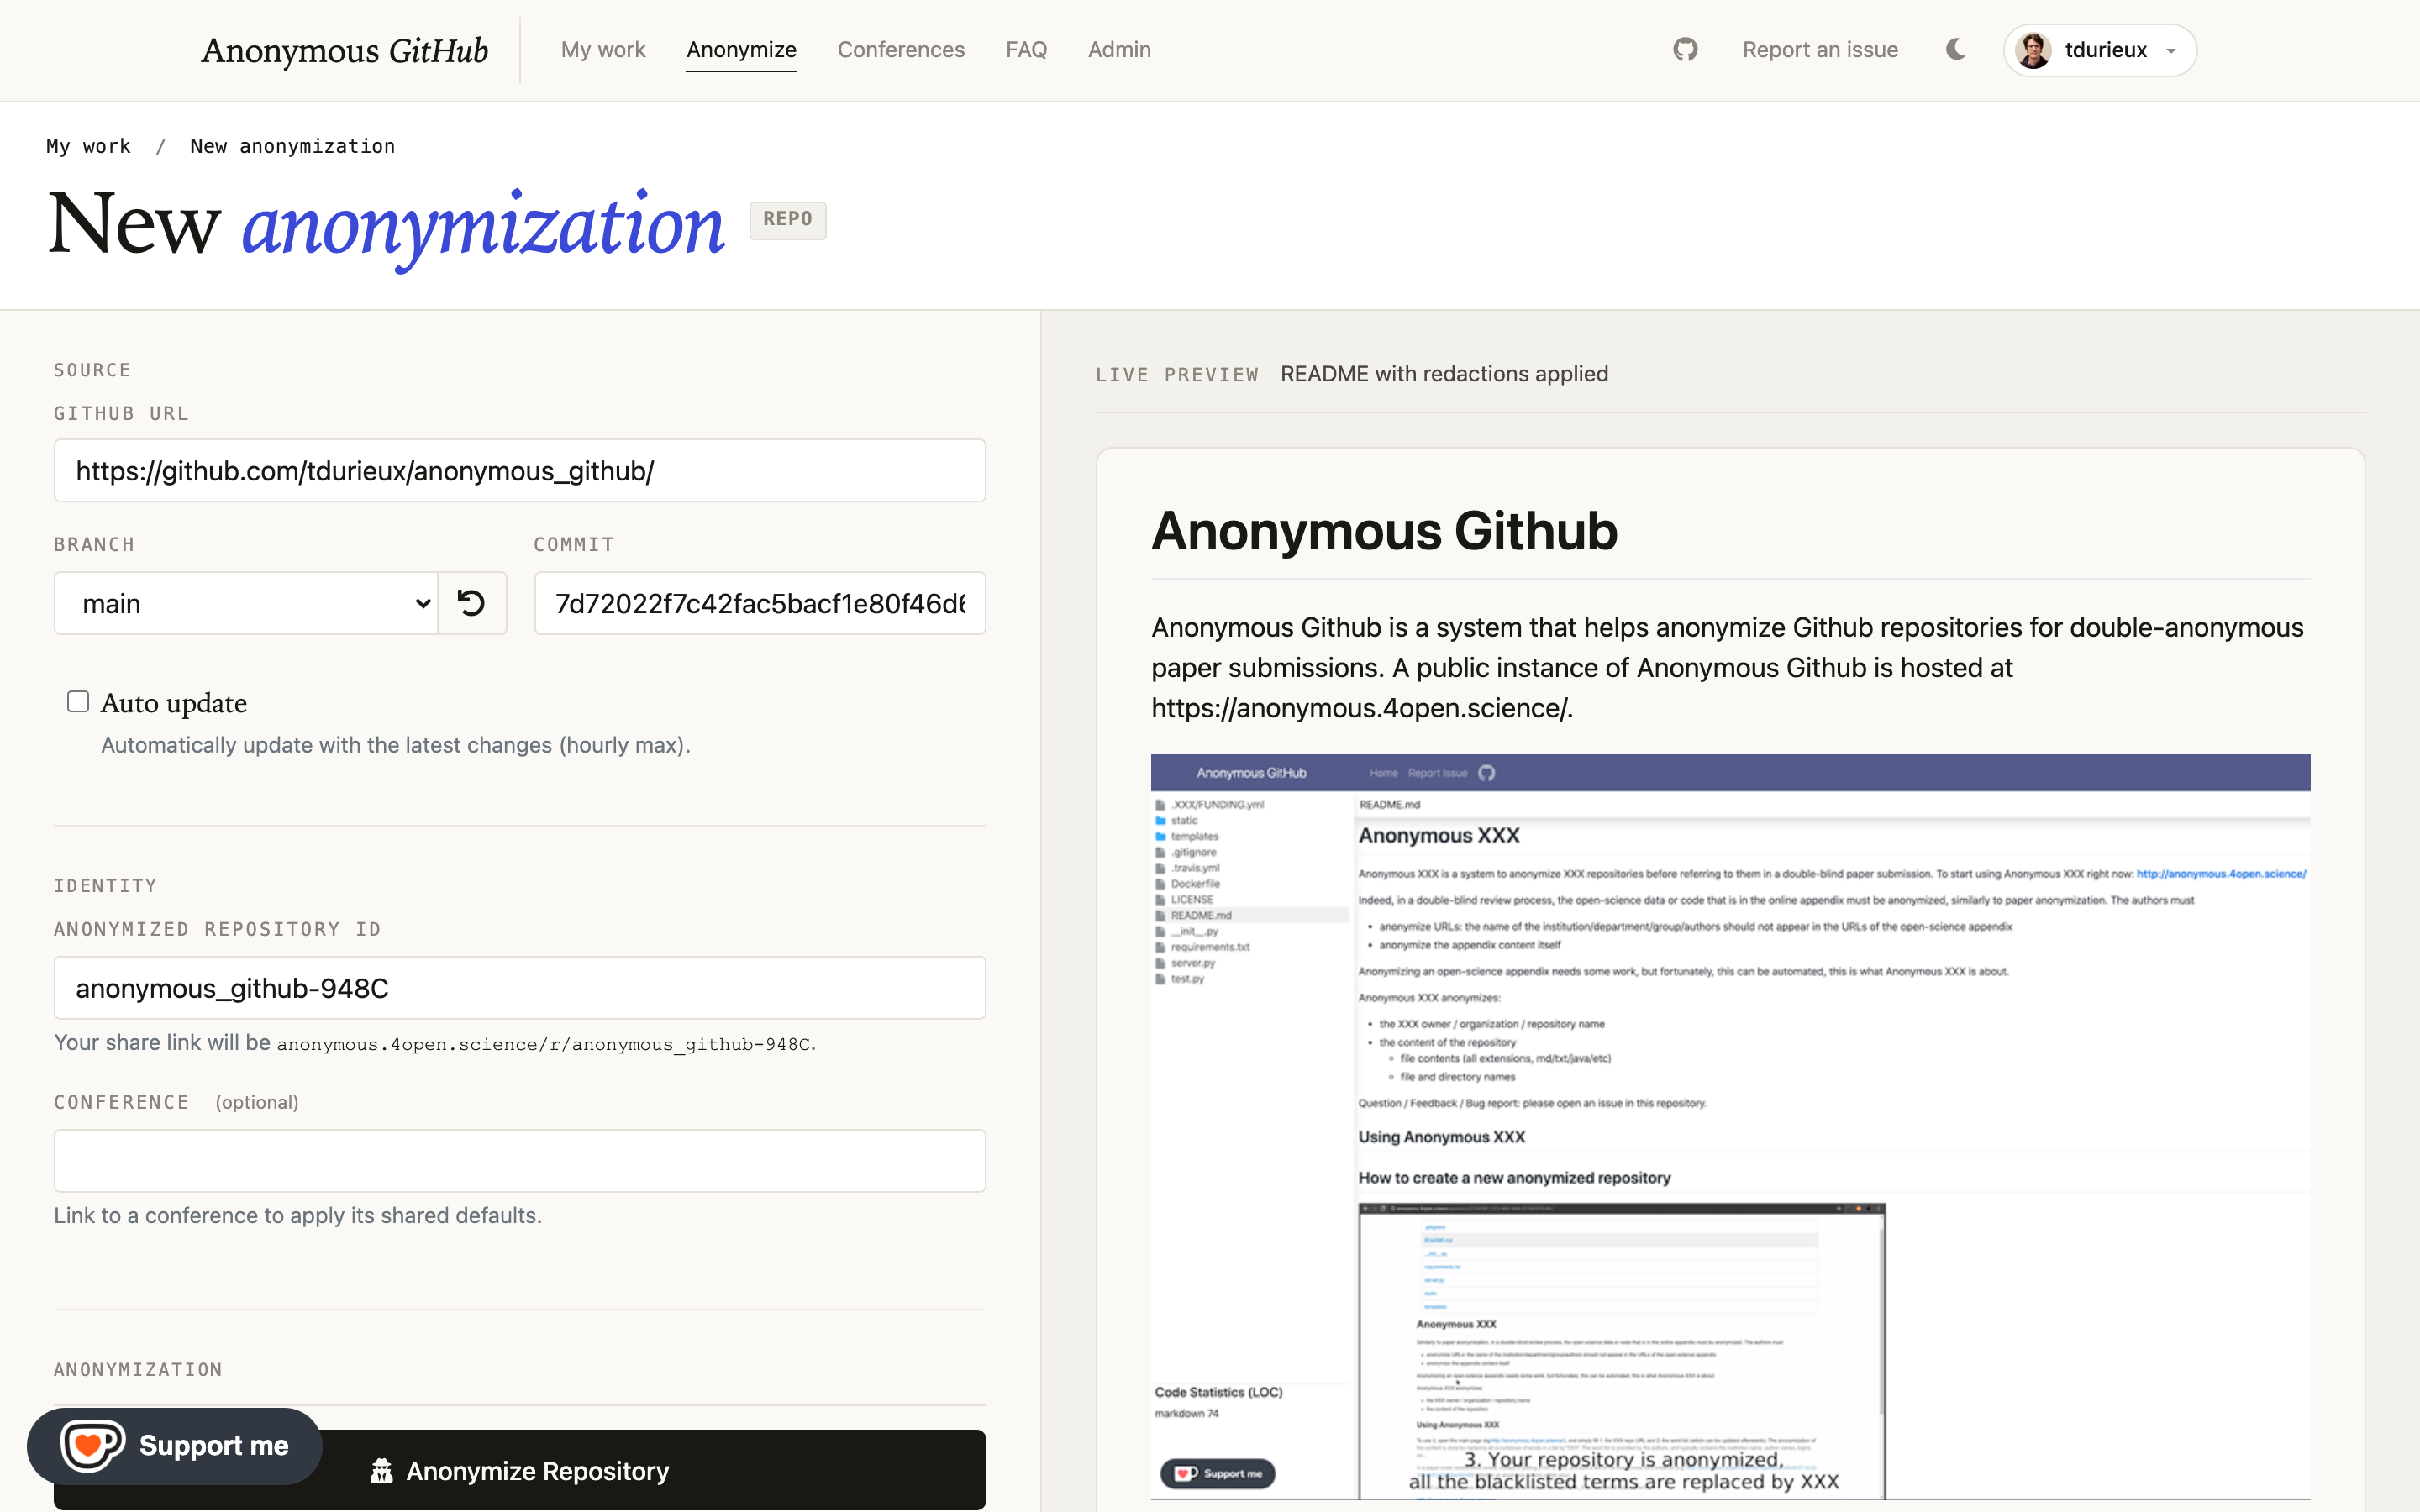Open the main branch dropdown
The width and height of the screenshot is (2420, 1512).
(x=246, y=603)
